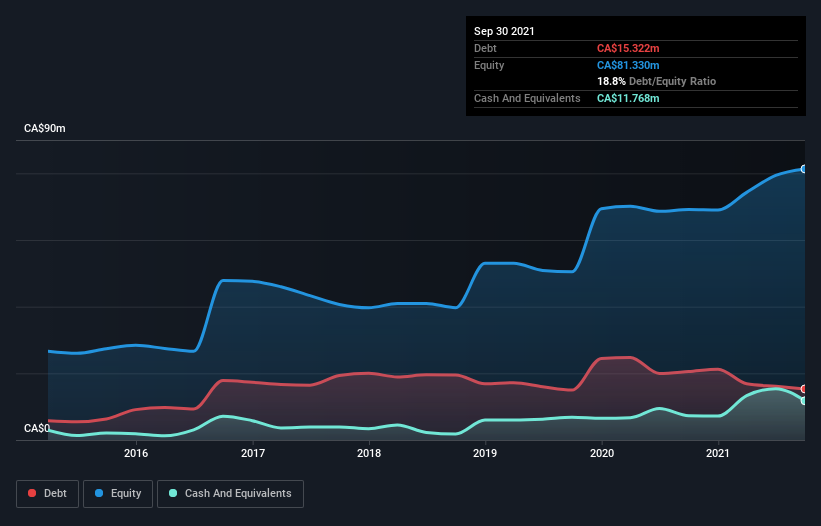The image size is (821, 526).
Task: Select the 2019 x-axis label
Action: coord(485,453)
